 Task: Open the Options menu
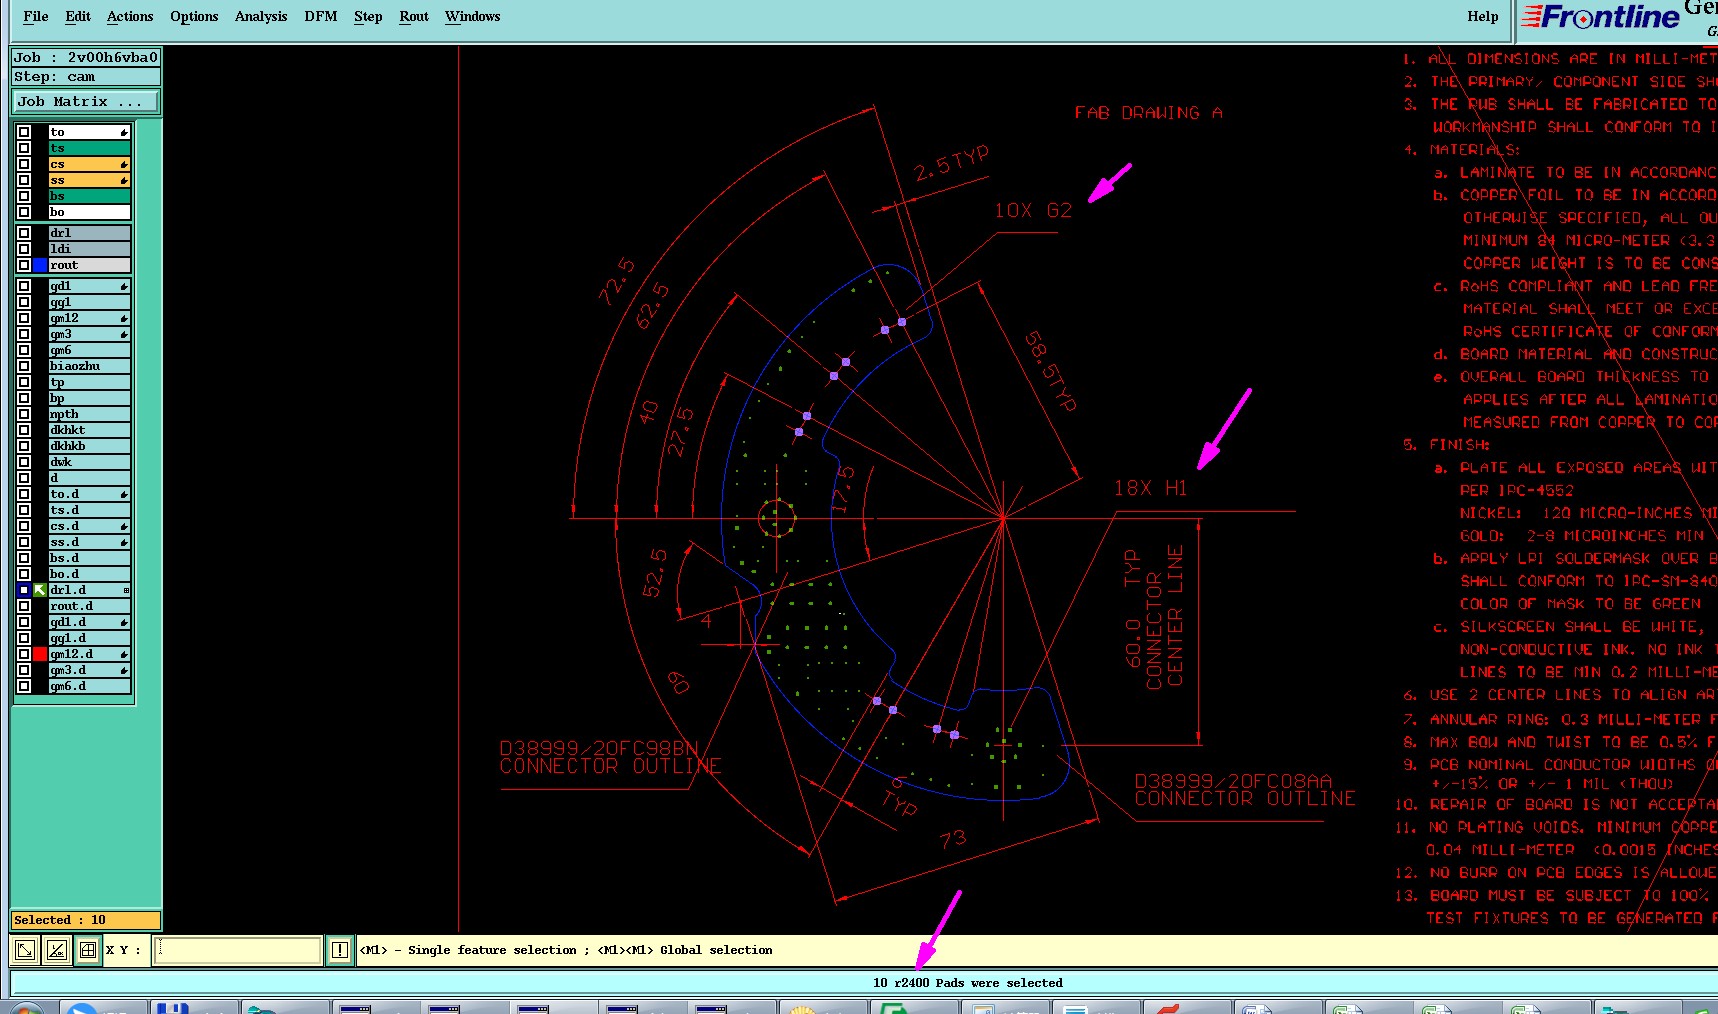coord(194,16)
